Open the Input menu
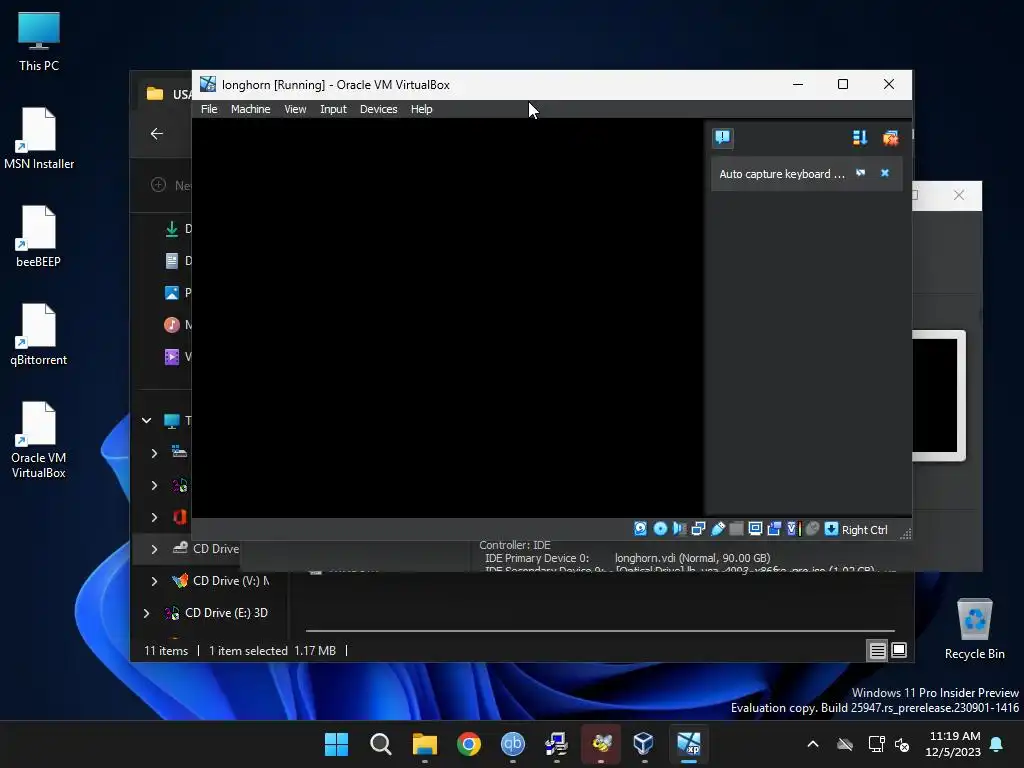Screen dimensions: 1024x768 click(x=333, y=109)
